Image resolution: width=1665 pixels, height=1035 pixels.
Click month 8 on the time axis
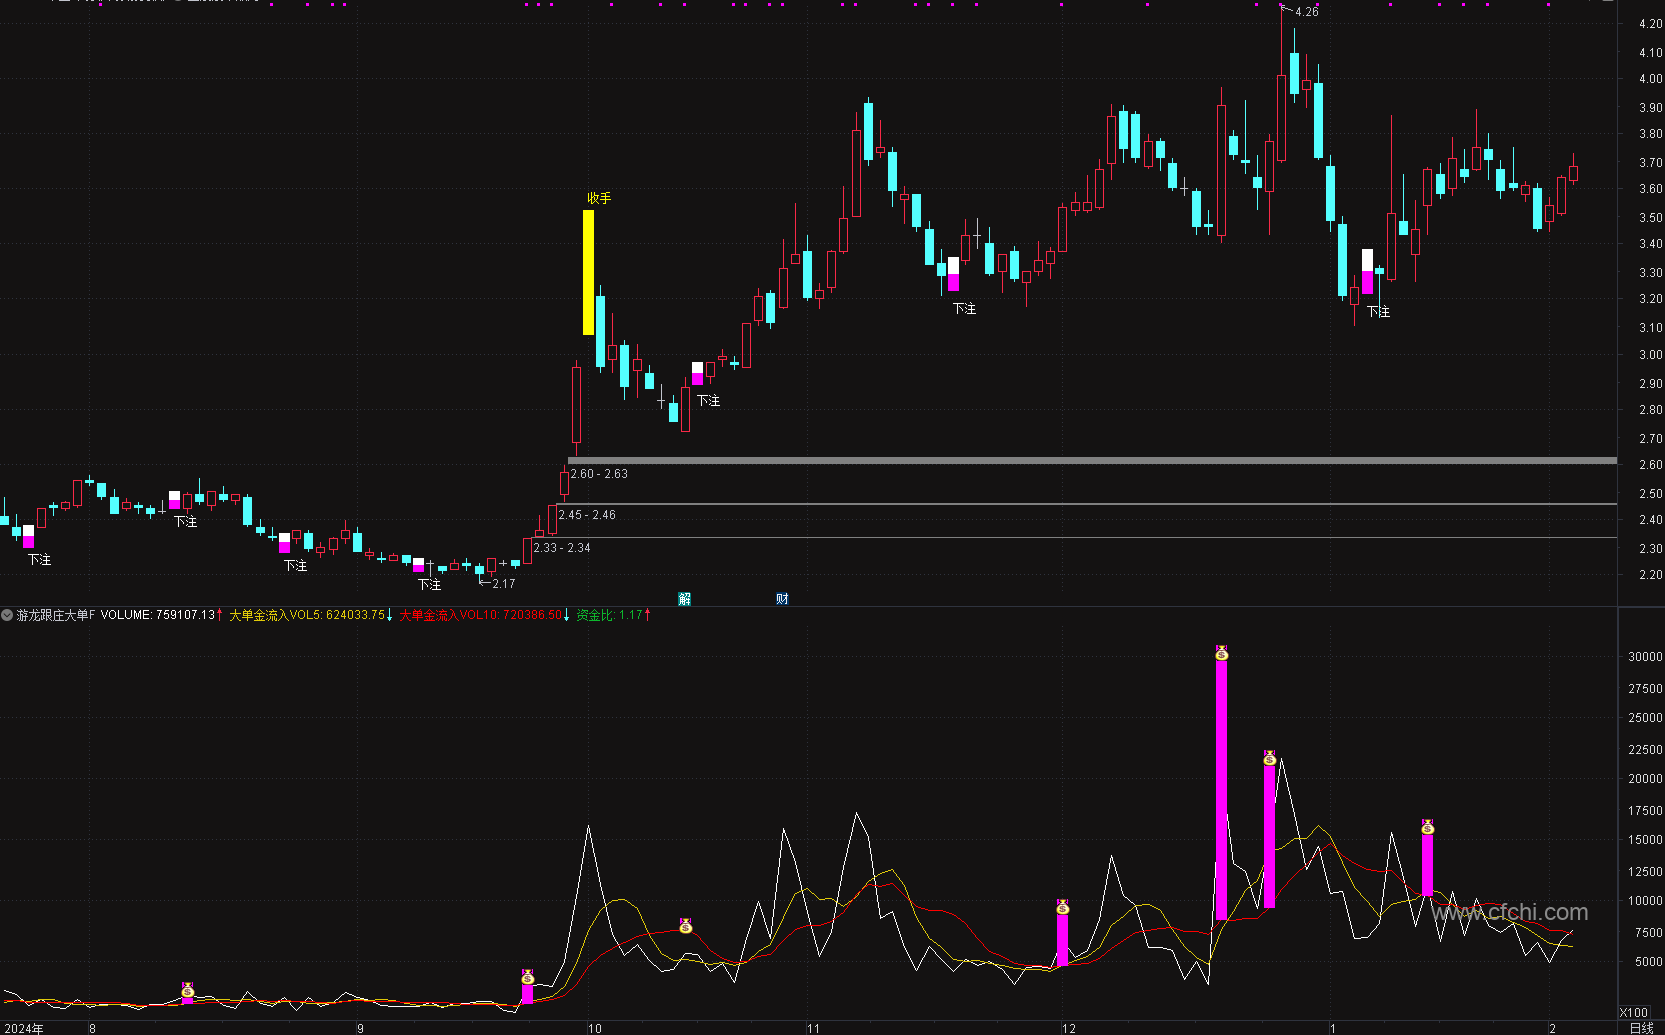click(x=92, y=1028)
